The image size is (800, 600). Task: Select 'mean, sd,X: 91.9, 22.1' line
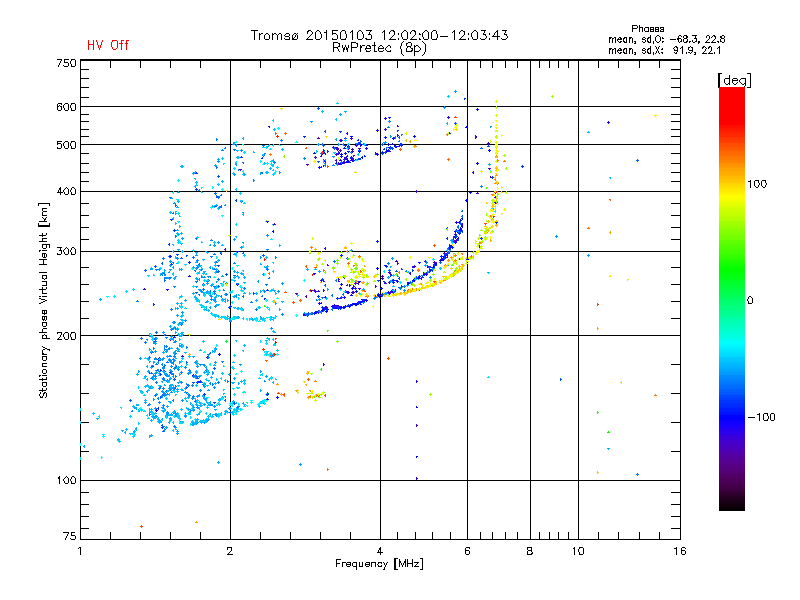[x=664, y=51]
